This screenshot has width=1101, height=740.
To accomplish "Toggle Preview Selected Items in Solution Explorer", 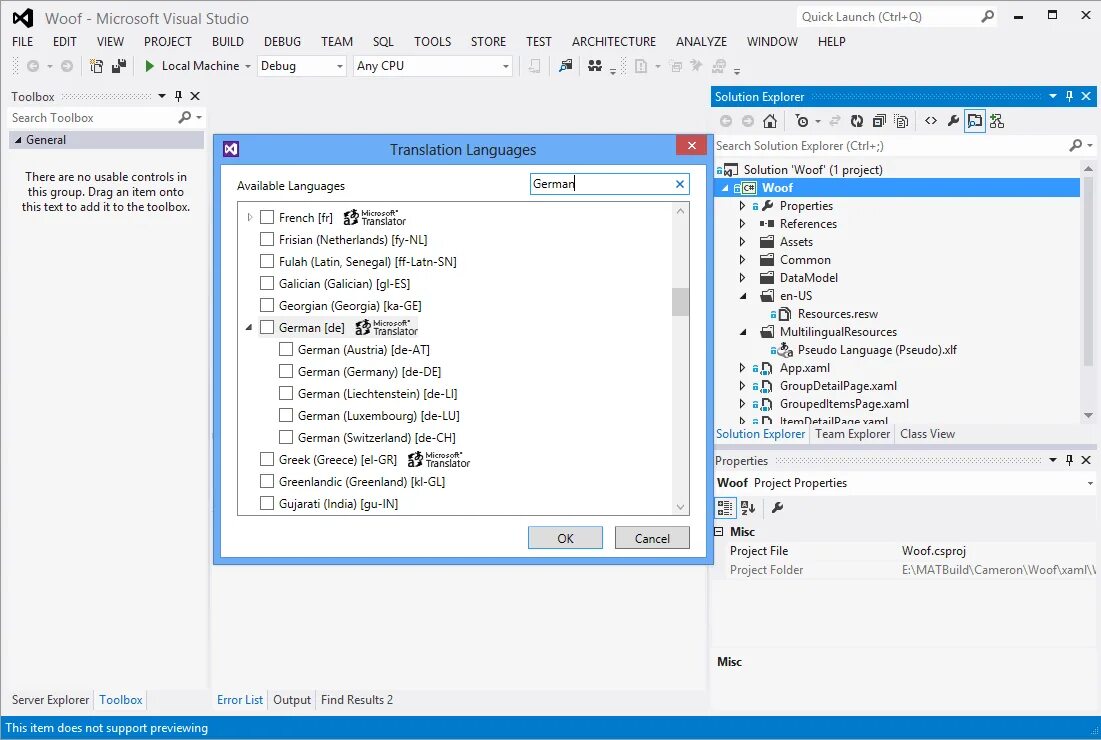I will pyautogui.click(x=975, y=121).
